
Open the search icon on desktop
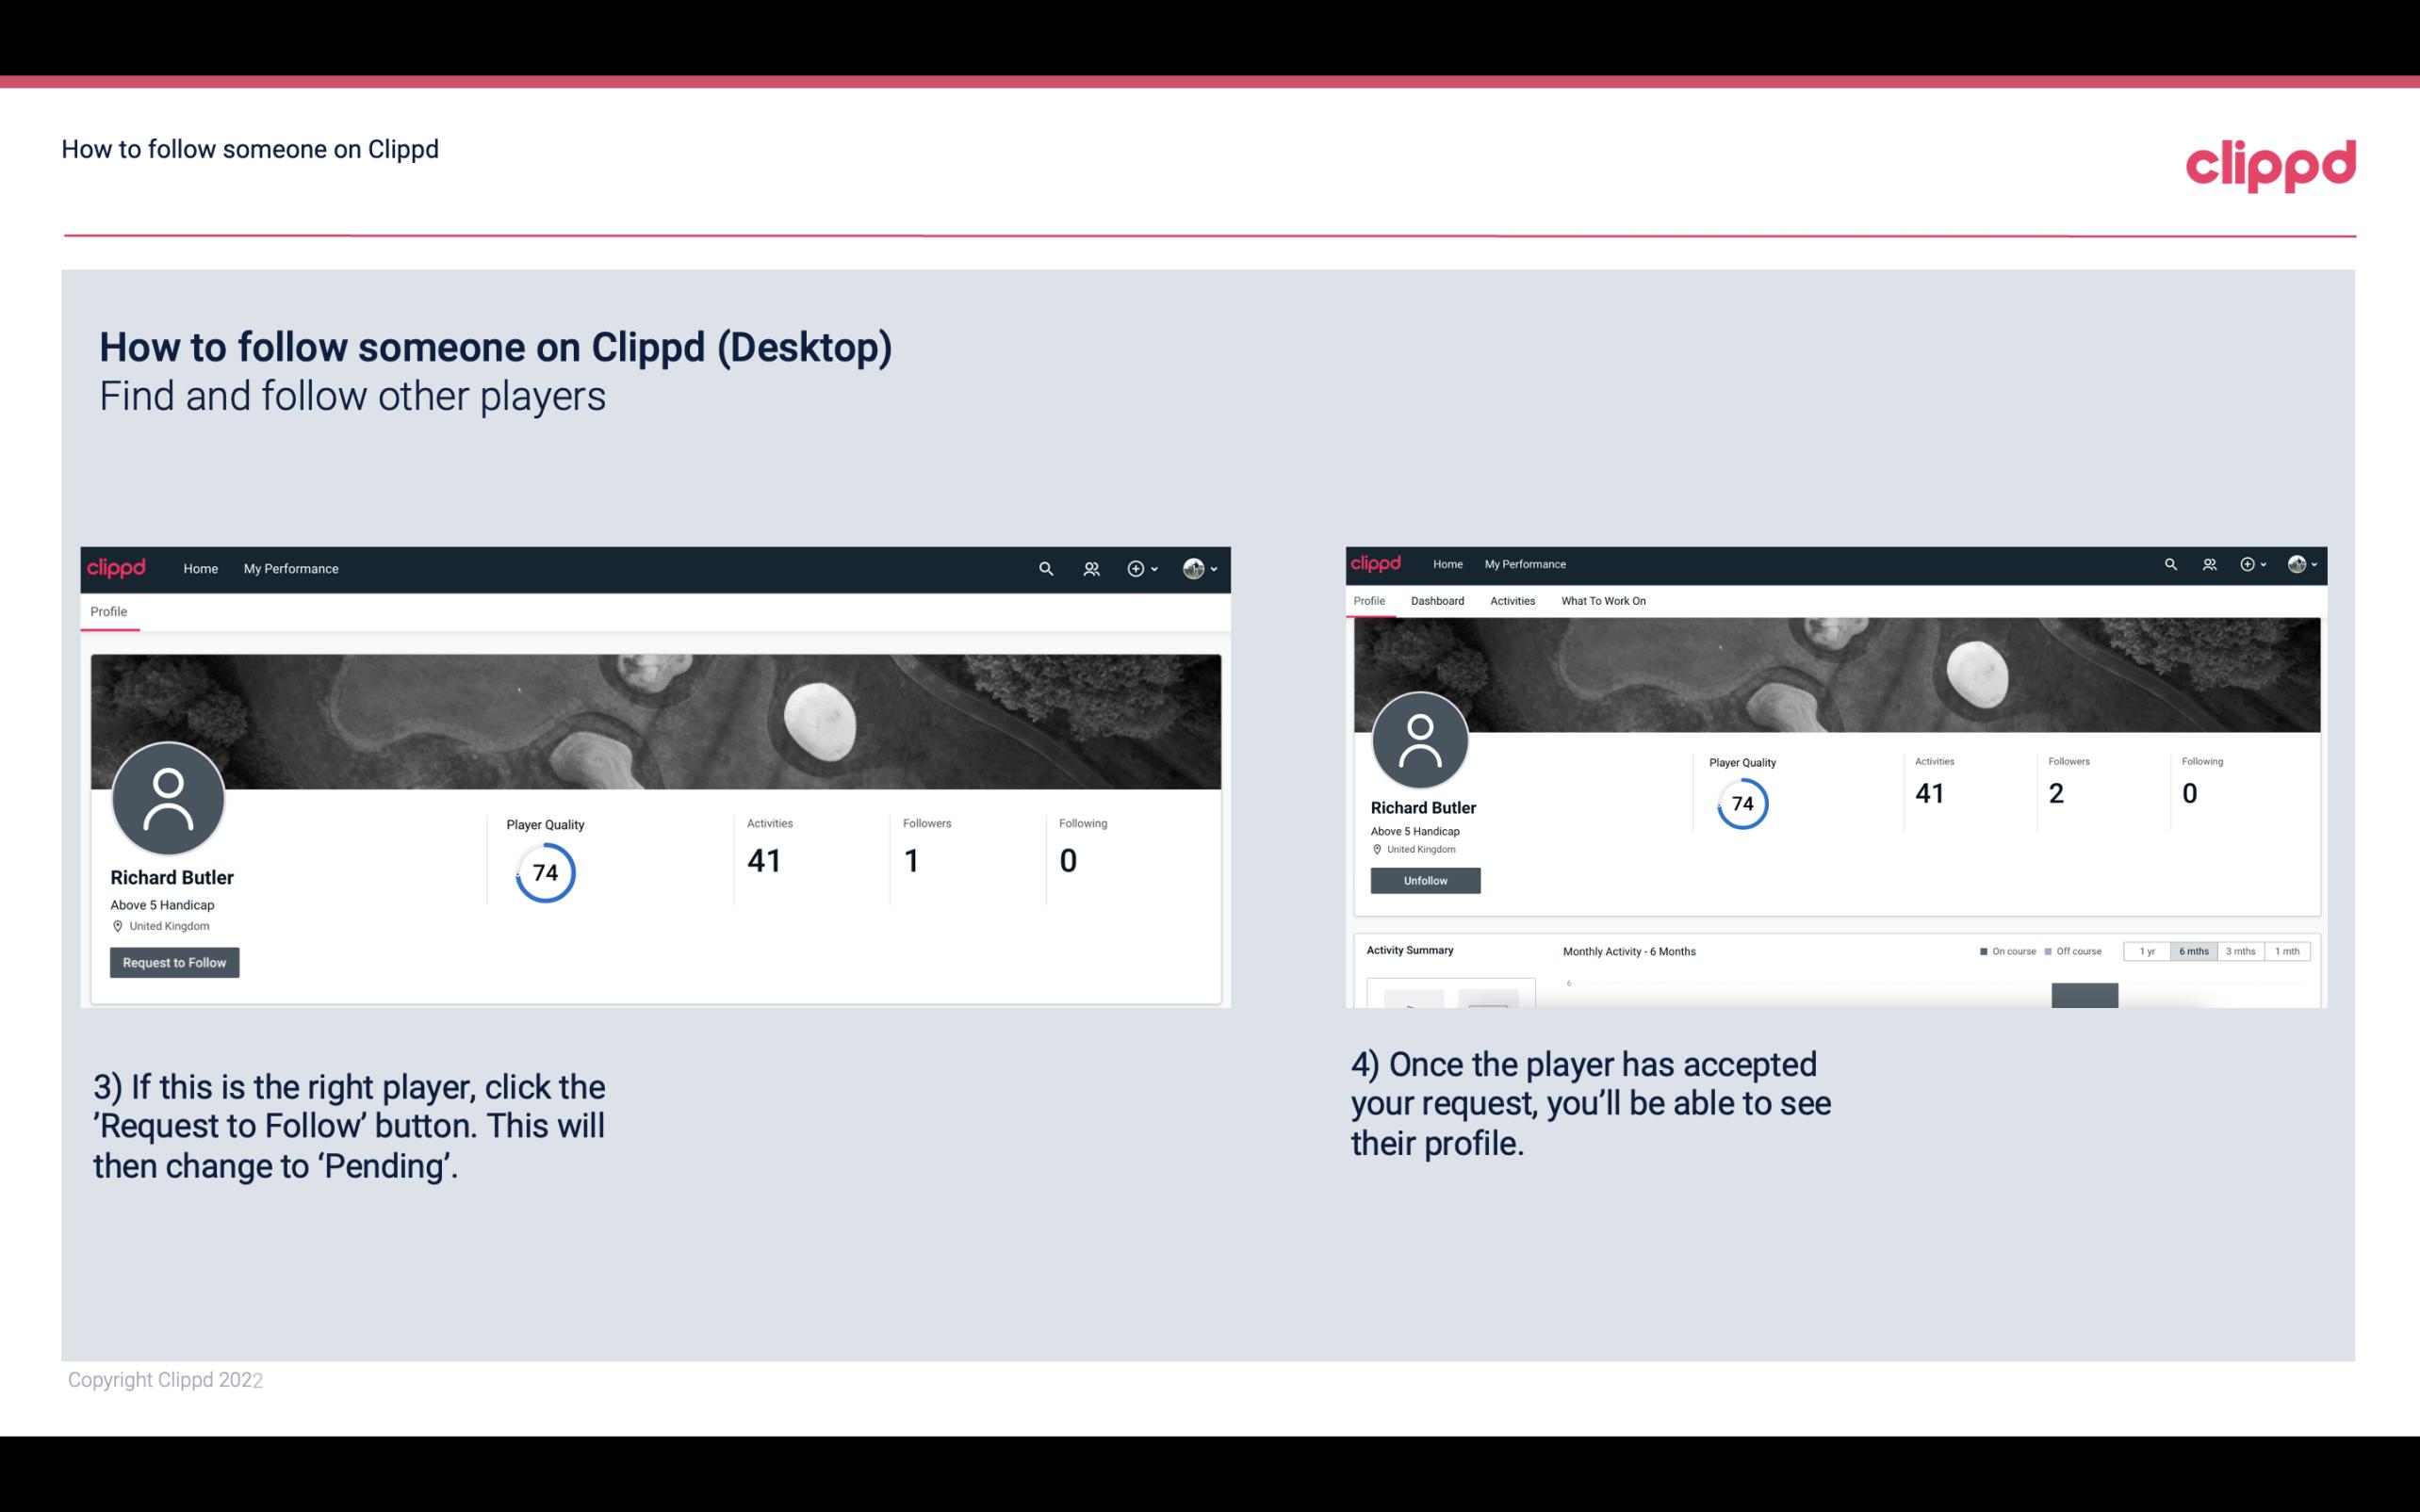click(1043, 568)
